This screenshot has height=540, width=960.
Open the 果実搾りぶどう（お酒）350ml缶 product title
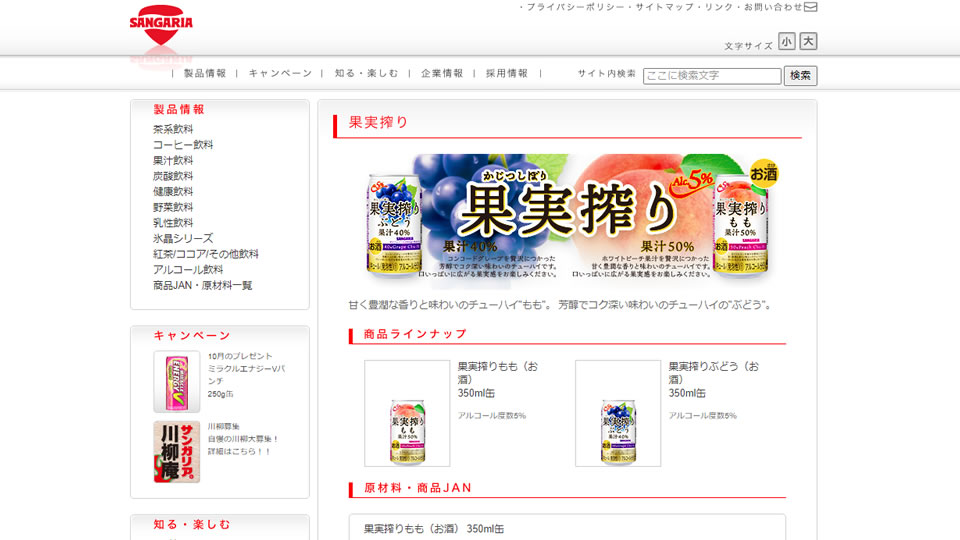click(713, 380)
